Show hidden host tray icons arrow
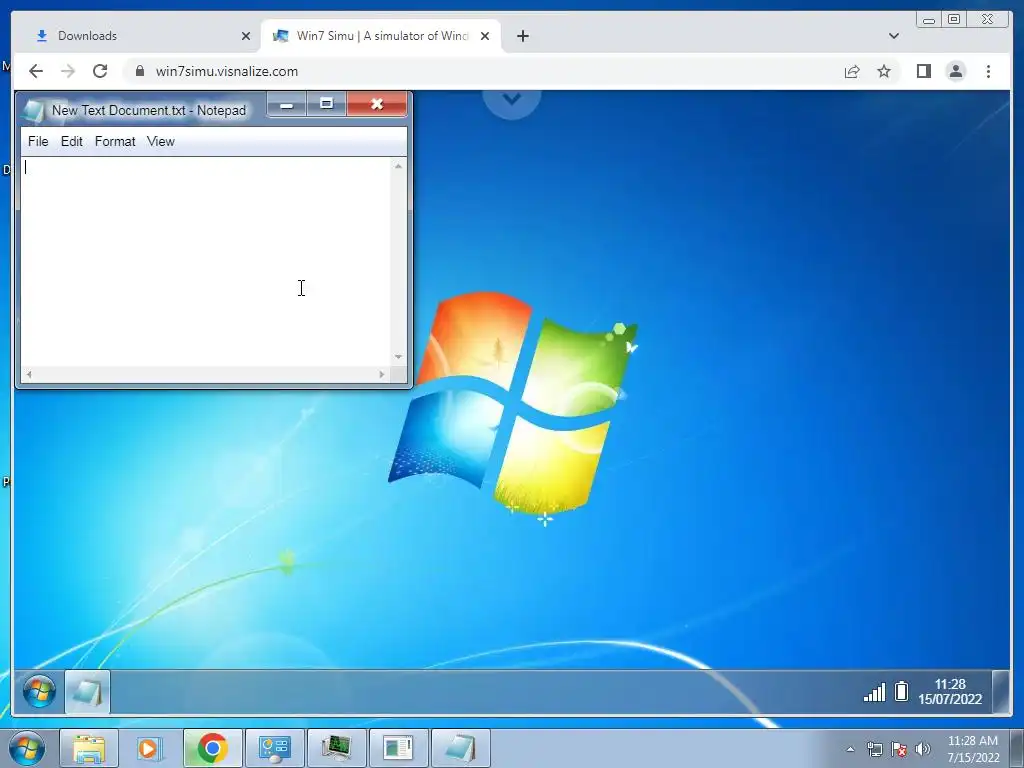 tap(850, 749)
